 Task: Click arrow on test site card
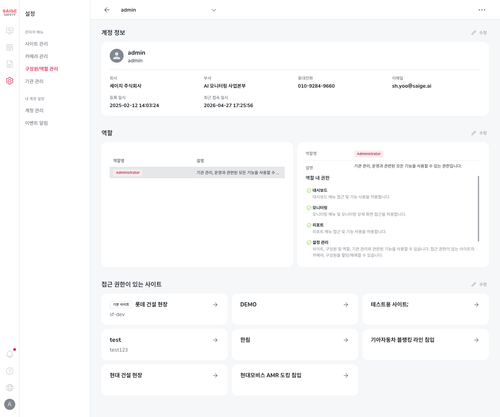(215, 340)
